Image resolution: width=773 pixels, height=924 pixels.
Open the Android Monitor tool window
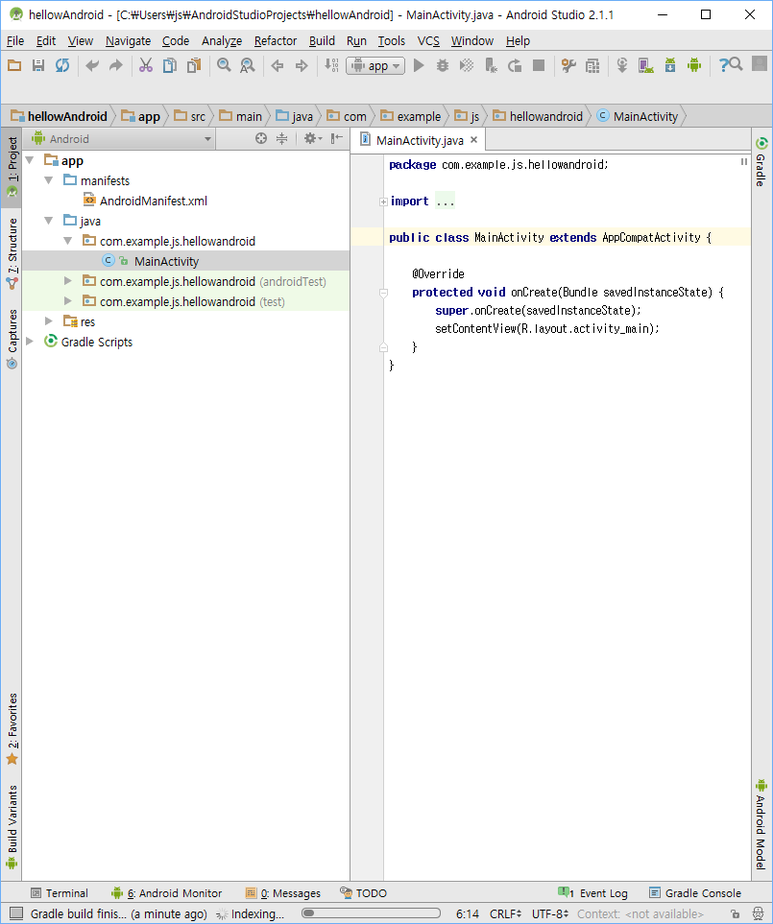[x=167, y=893]
